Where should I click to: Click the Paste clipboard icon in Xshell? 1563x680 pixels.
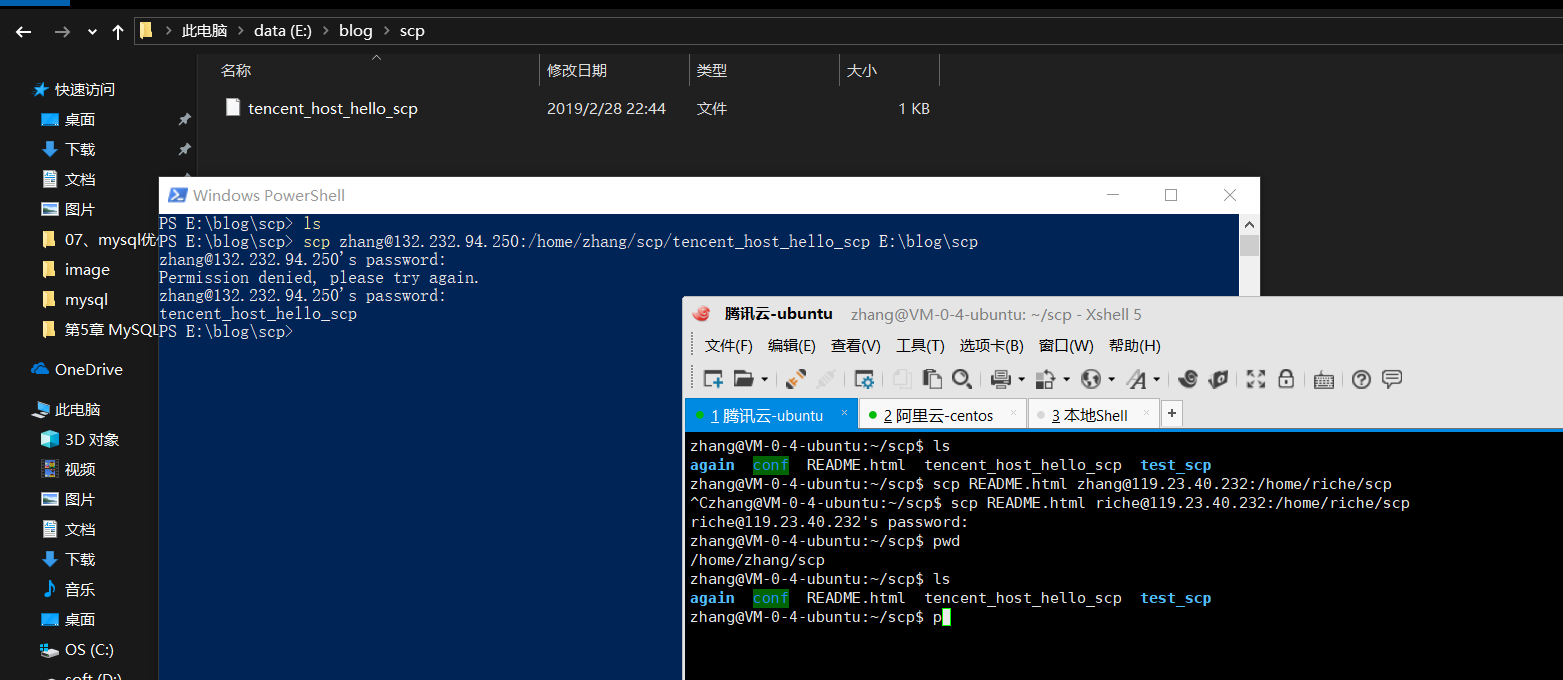[932, 379]
